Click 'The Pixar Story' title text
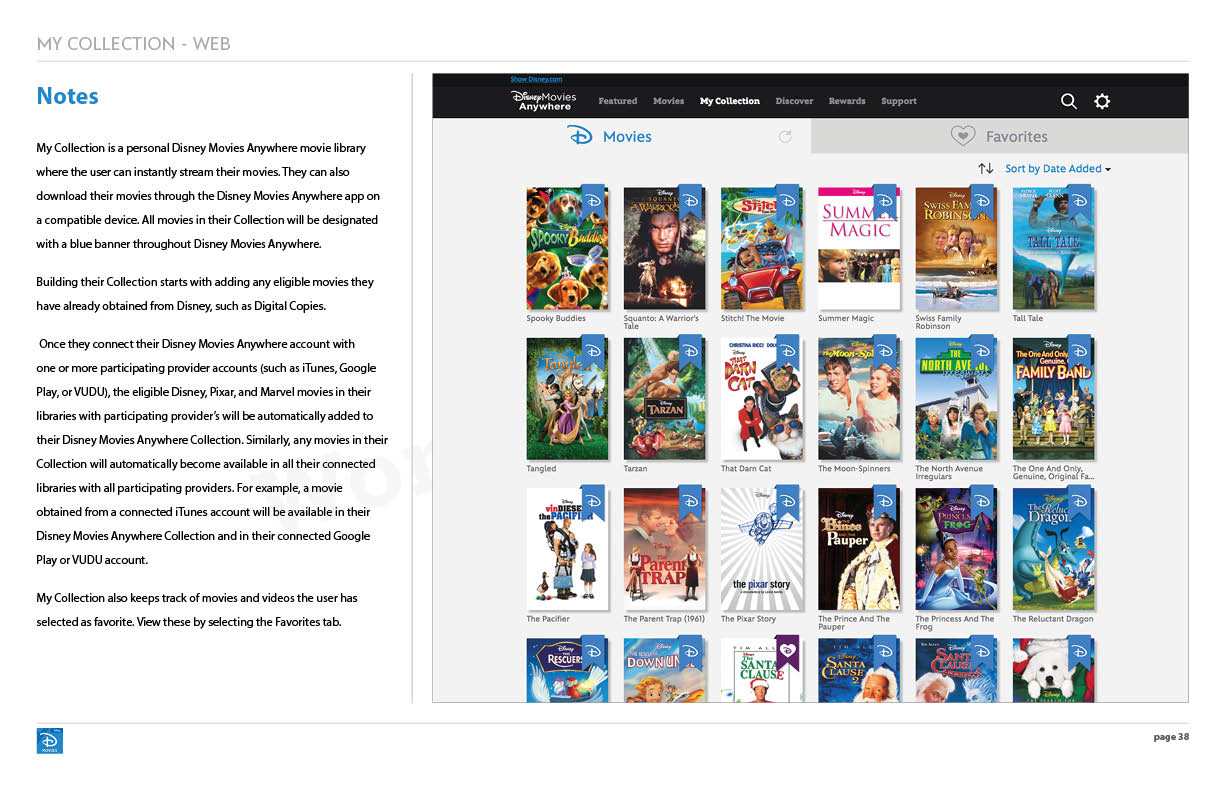Image resolution: width=1224 pixels, height=792 pixels. 748,619
